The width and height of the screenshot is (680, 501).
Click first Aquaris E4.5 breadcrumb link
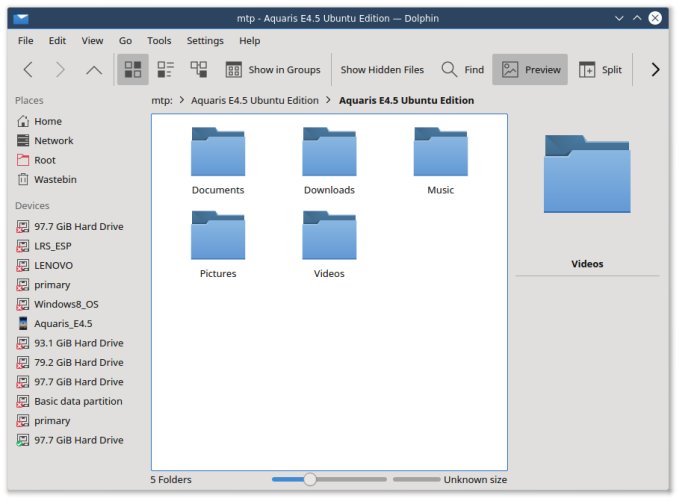point(254,101)
